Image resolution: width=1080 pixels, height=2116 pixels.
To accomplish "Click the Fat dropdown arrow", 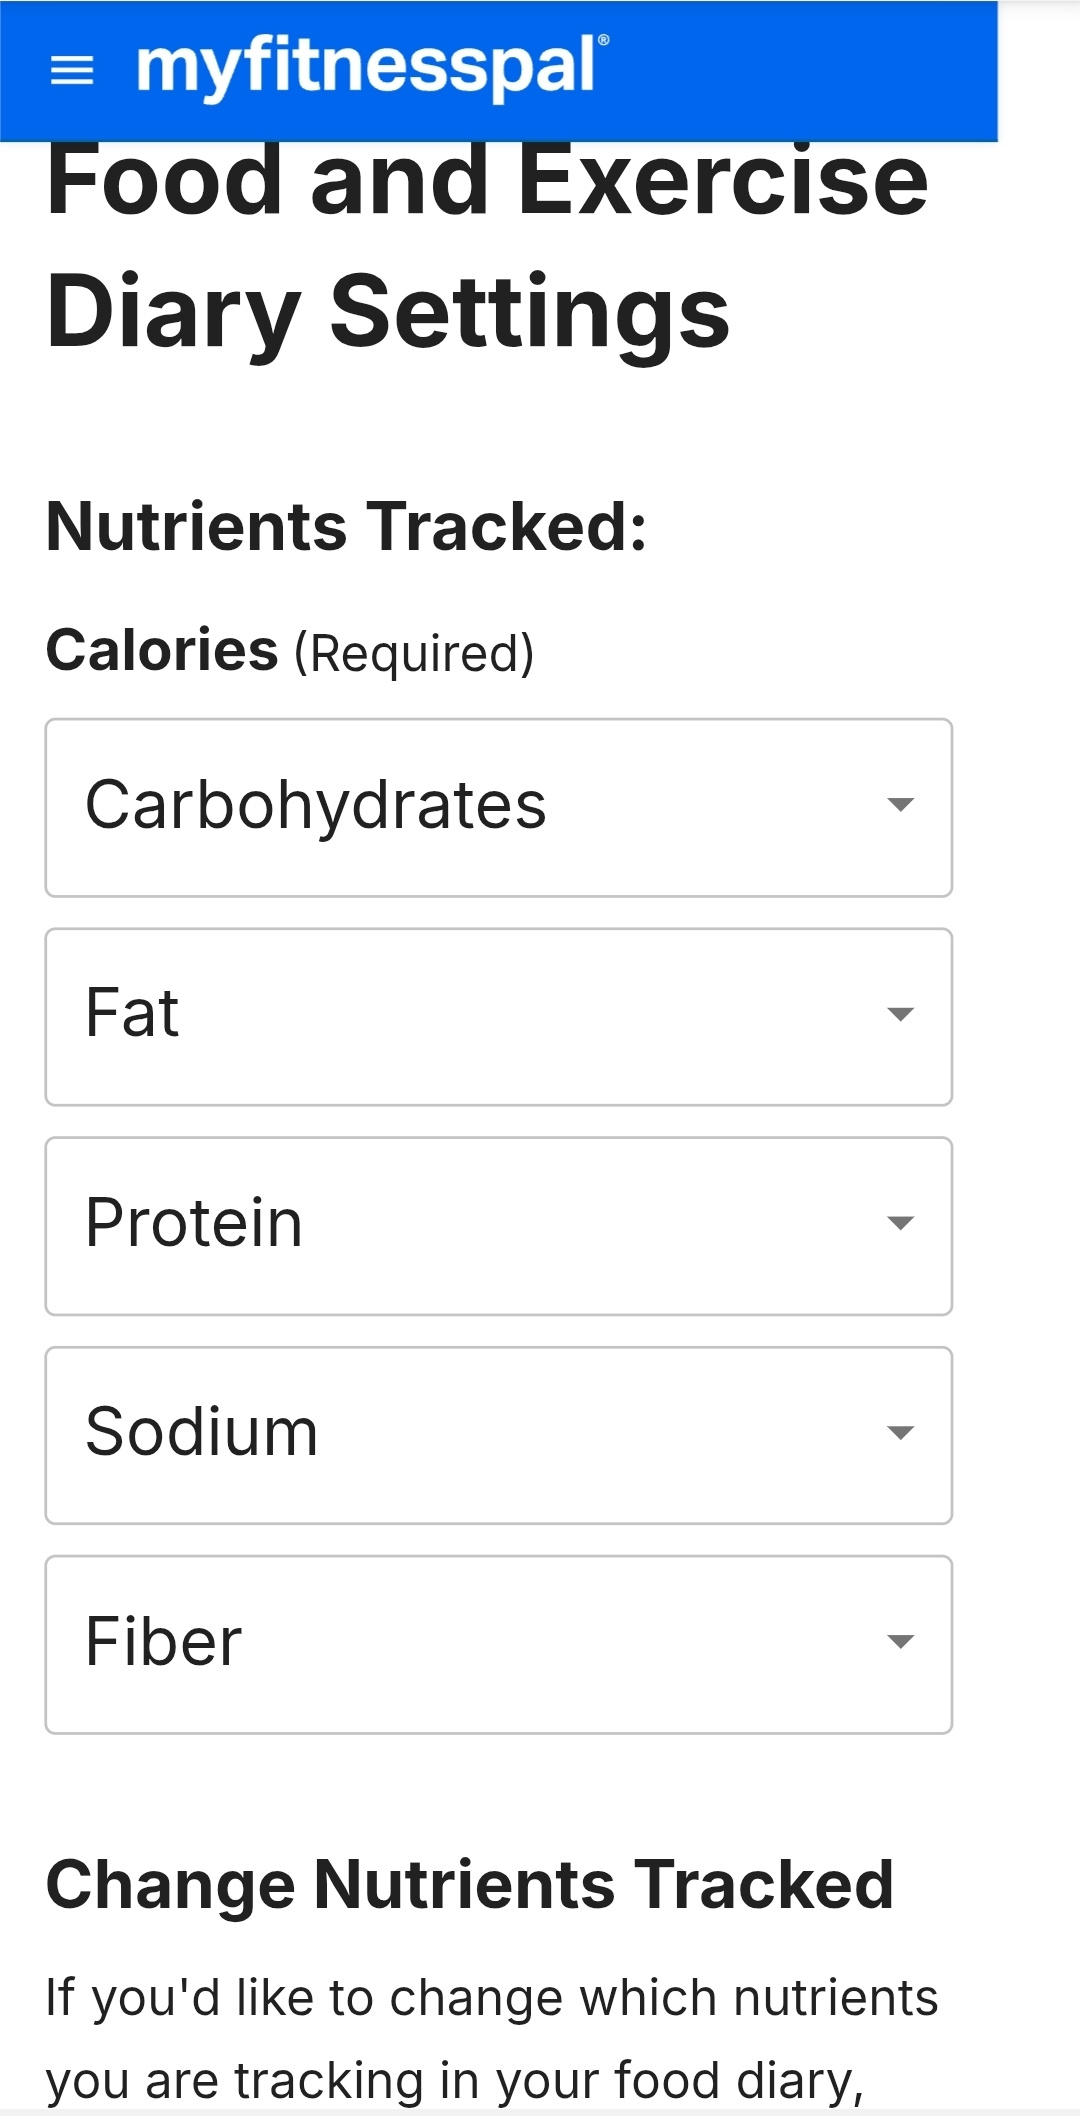I will coord(901,1014).
